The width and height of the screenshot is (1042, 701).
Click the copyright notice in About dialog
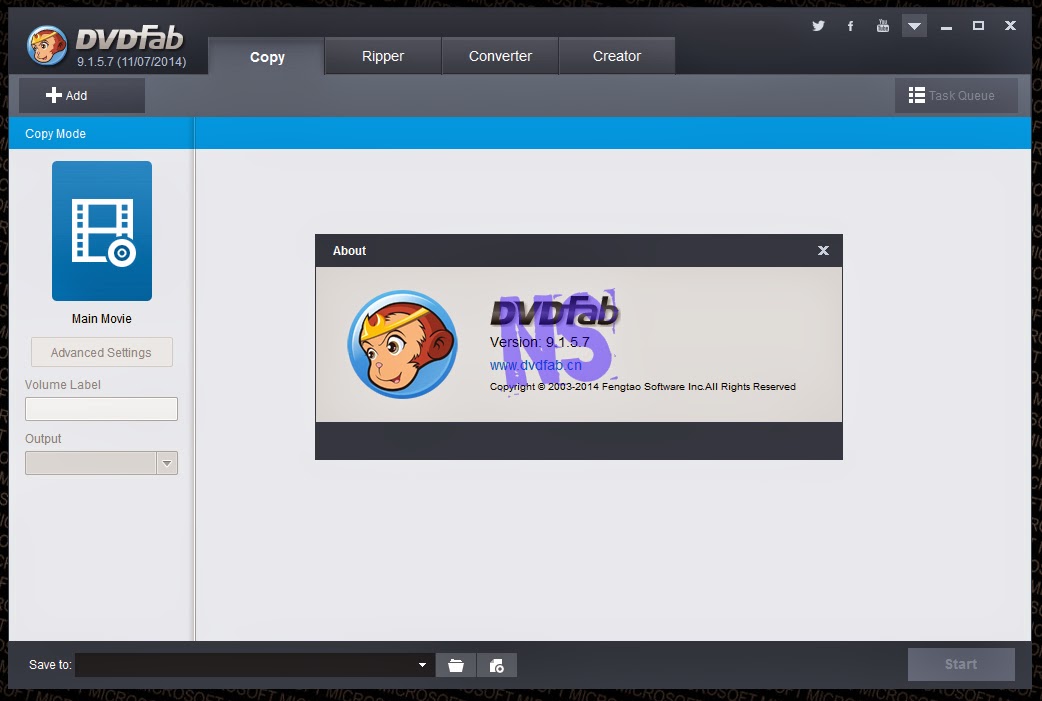click(x=643, y=387)
